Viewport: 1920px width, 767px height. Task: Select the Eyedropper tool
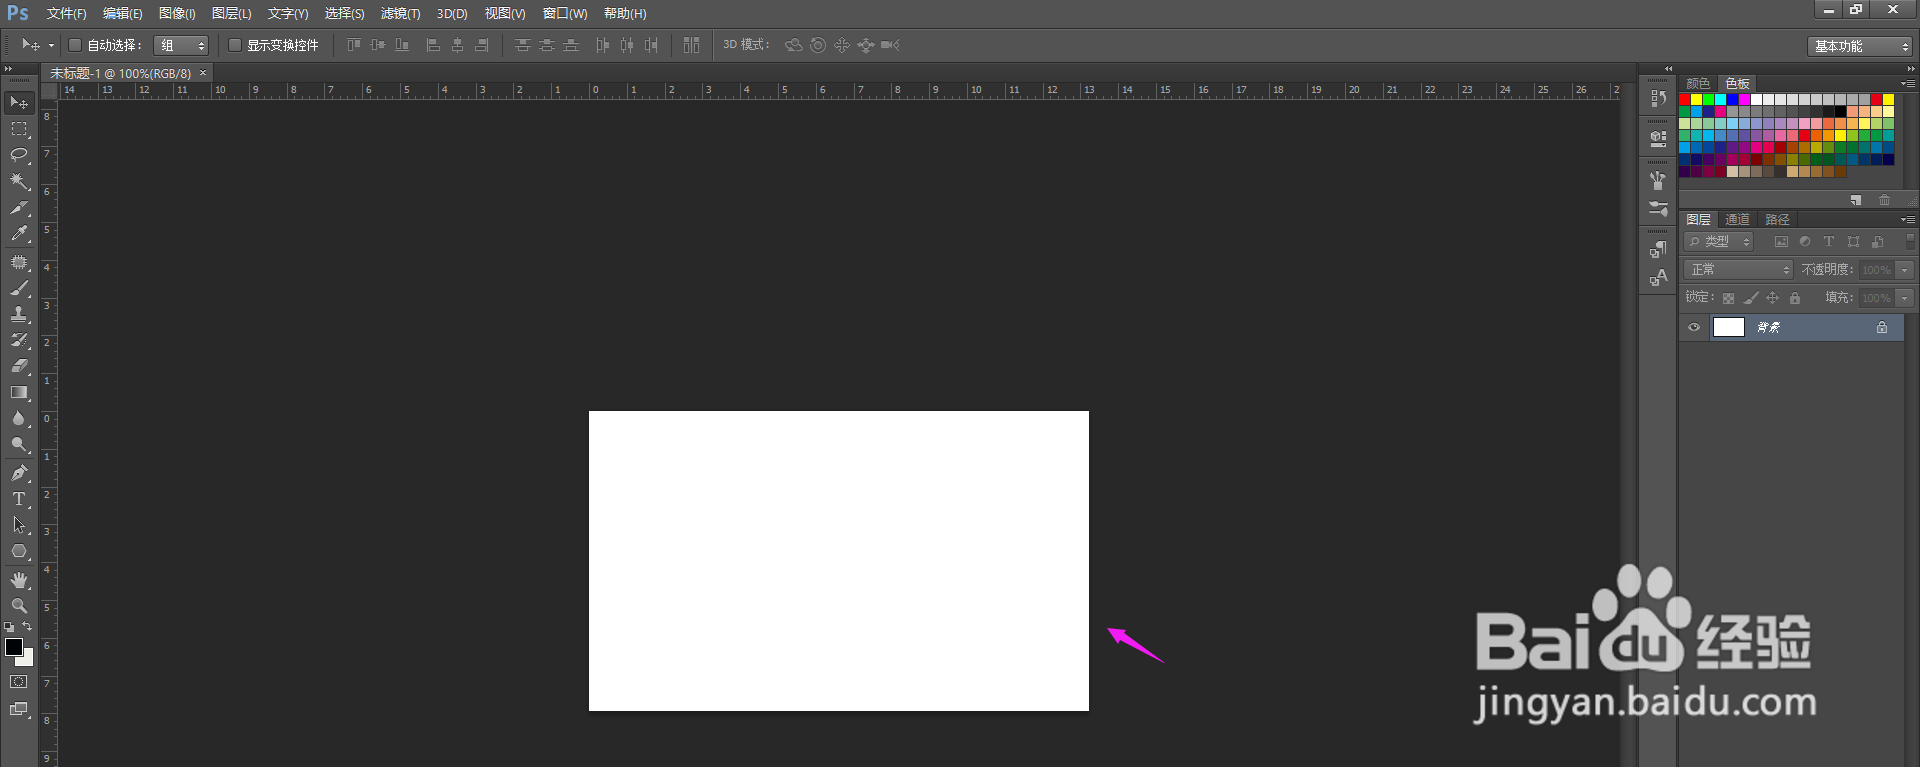[19, 233]
